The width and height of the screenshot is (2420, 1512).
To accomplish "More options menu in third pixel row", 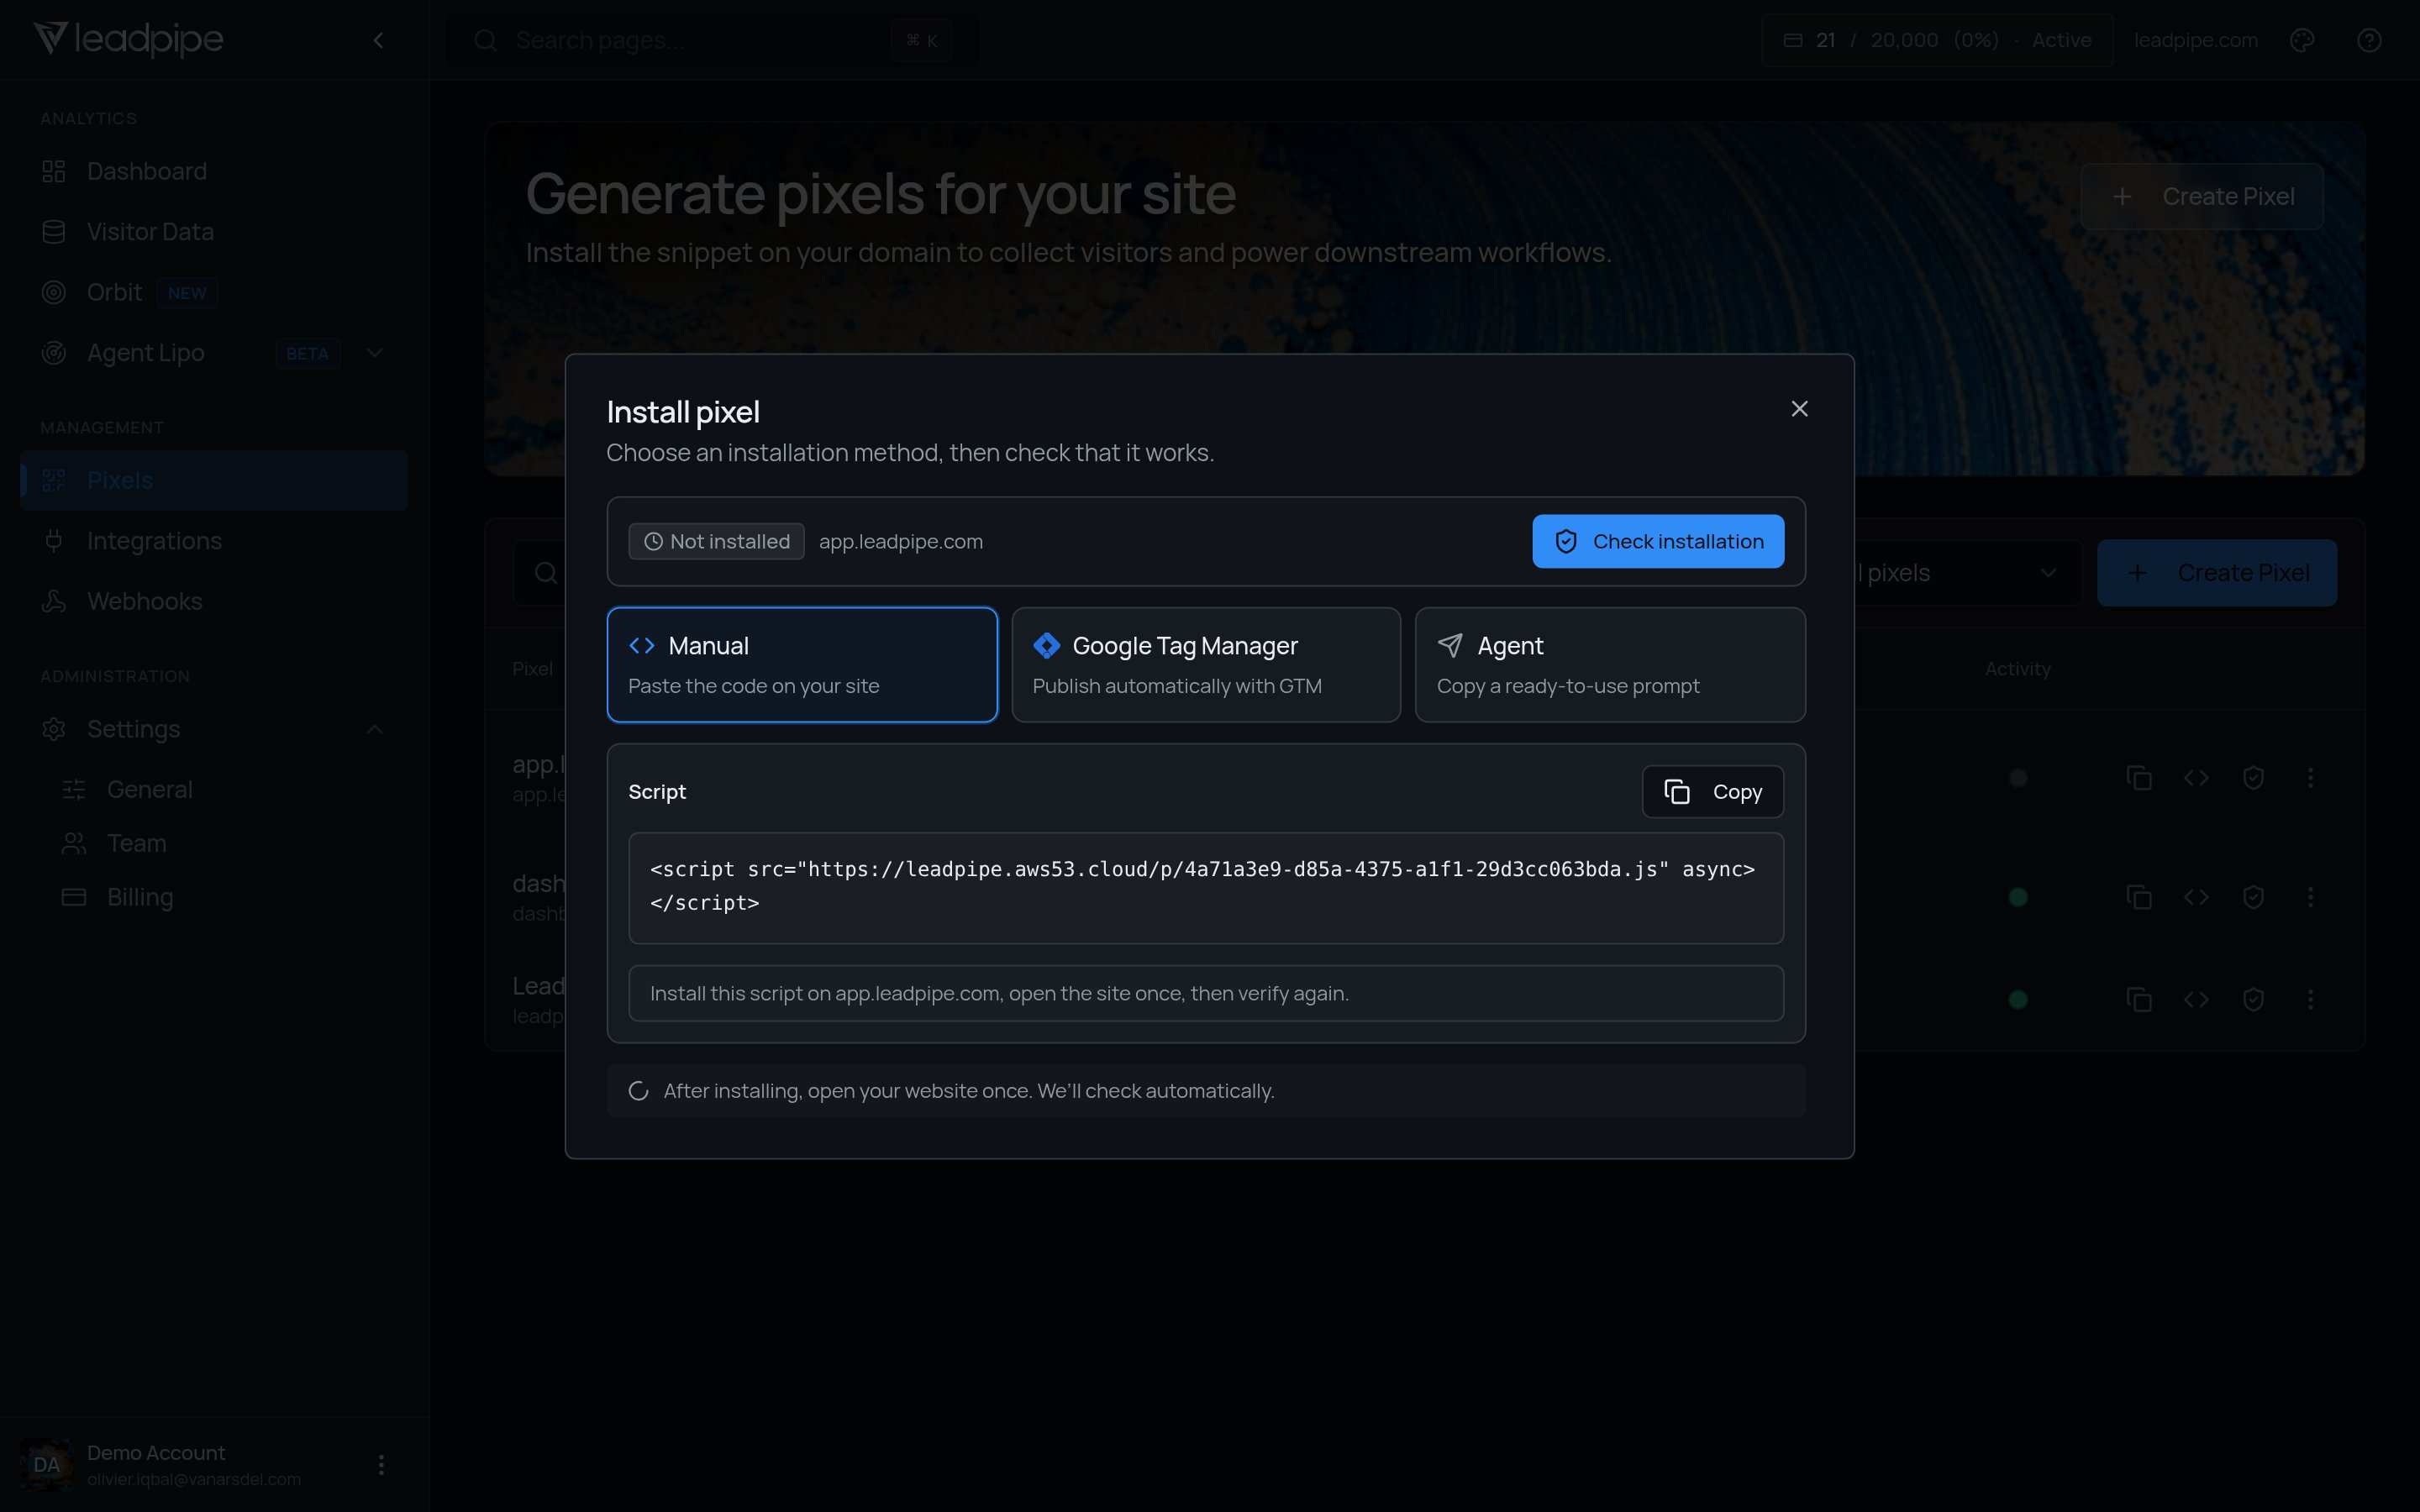I will [x=2310, y=999].
